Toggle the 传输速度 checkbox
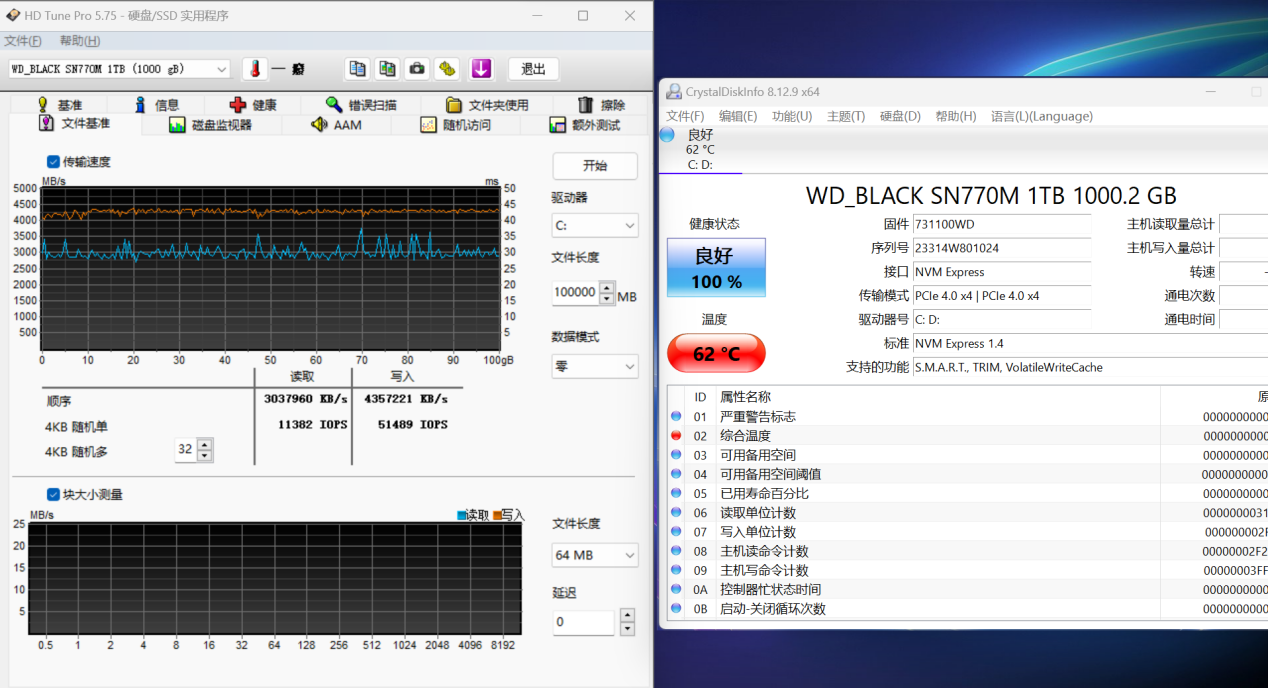 53,162
